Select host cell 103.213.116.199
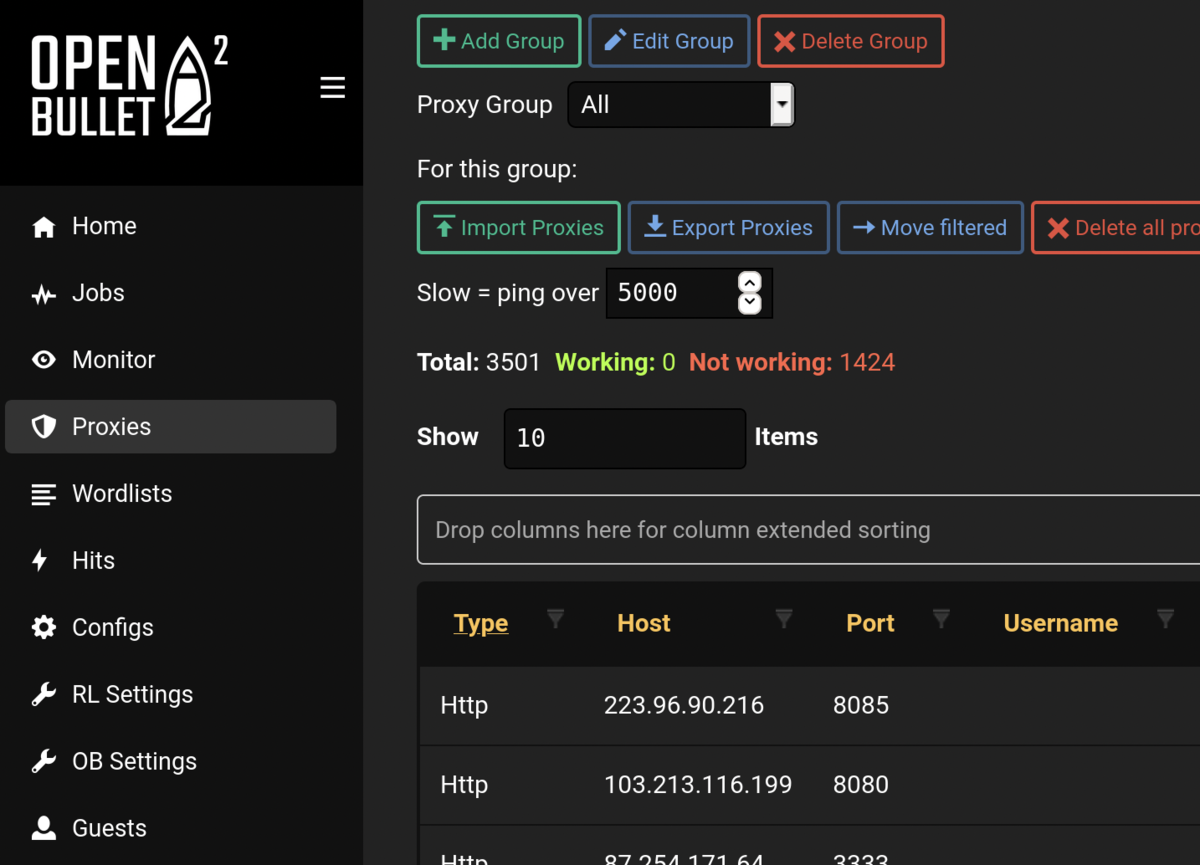The height and width of the screenshot is (865, 1200). tap(698, 785)
